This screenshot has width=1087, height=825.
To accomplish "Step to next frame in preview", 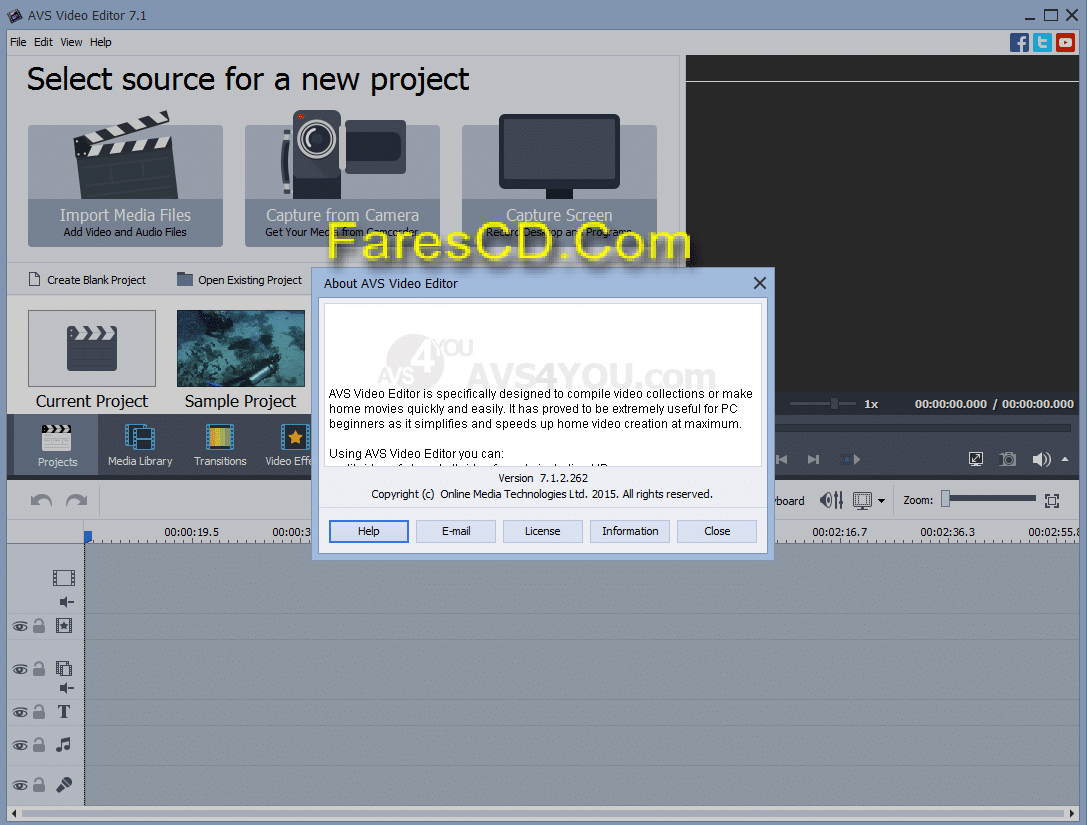I will point(814,459).
